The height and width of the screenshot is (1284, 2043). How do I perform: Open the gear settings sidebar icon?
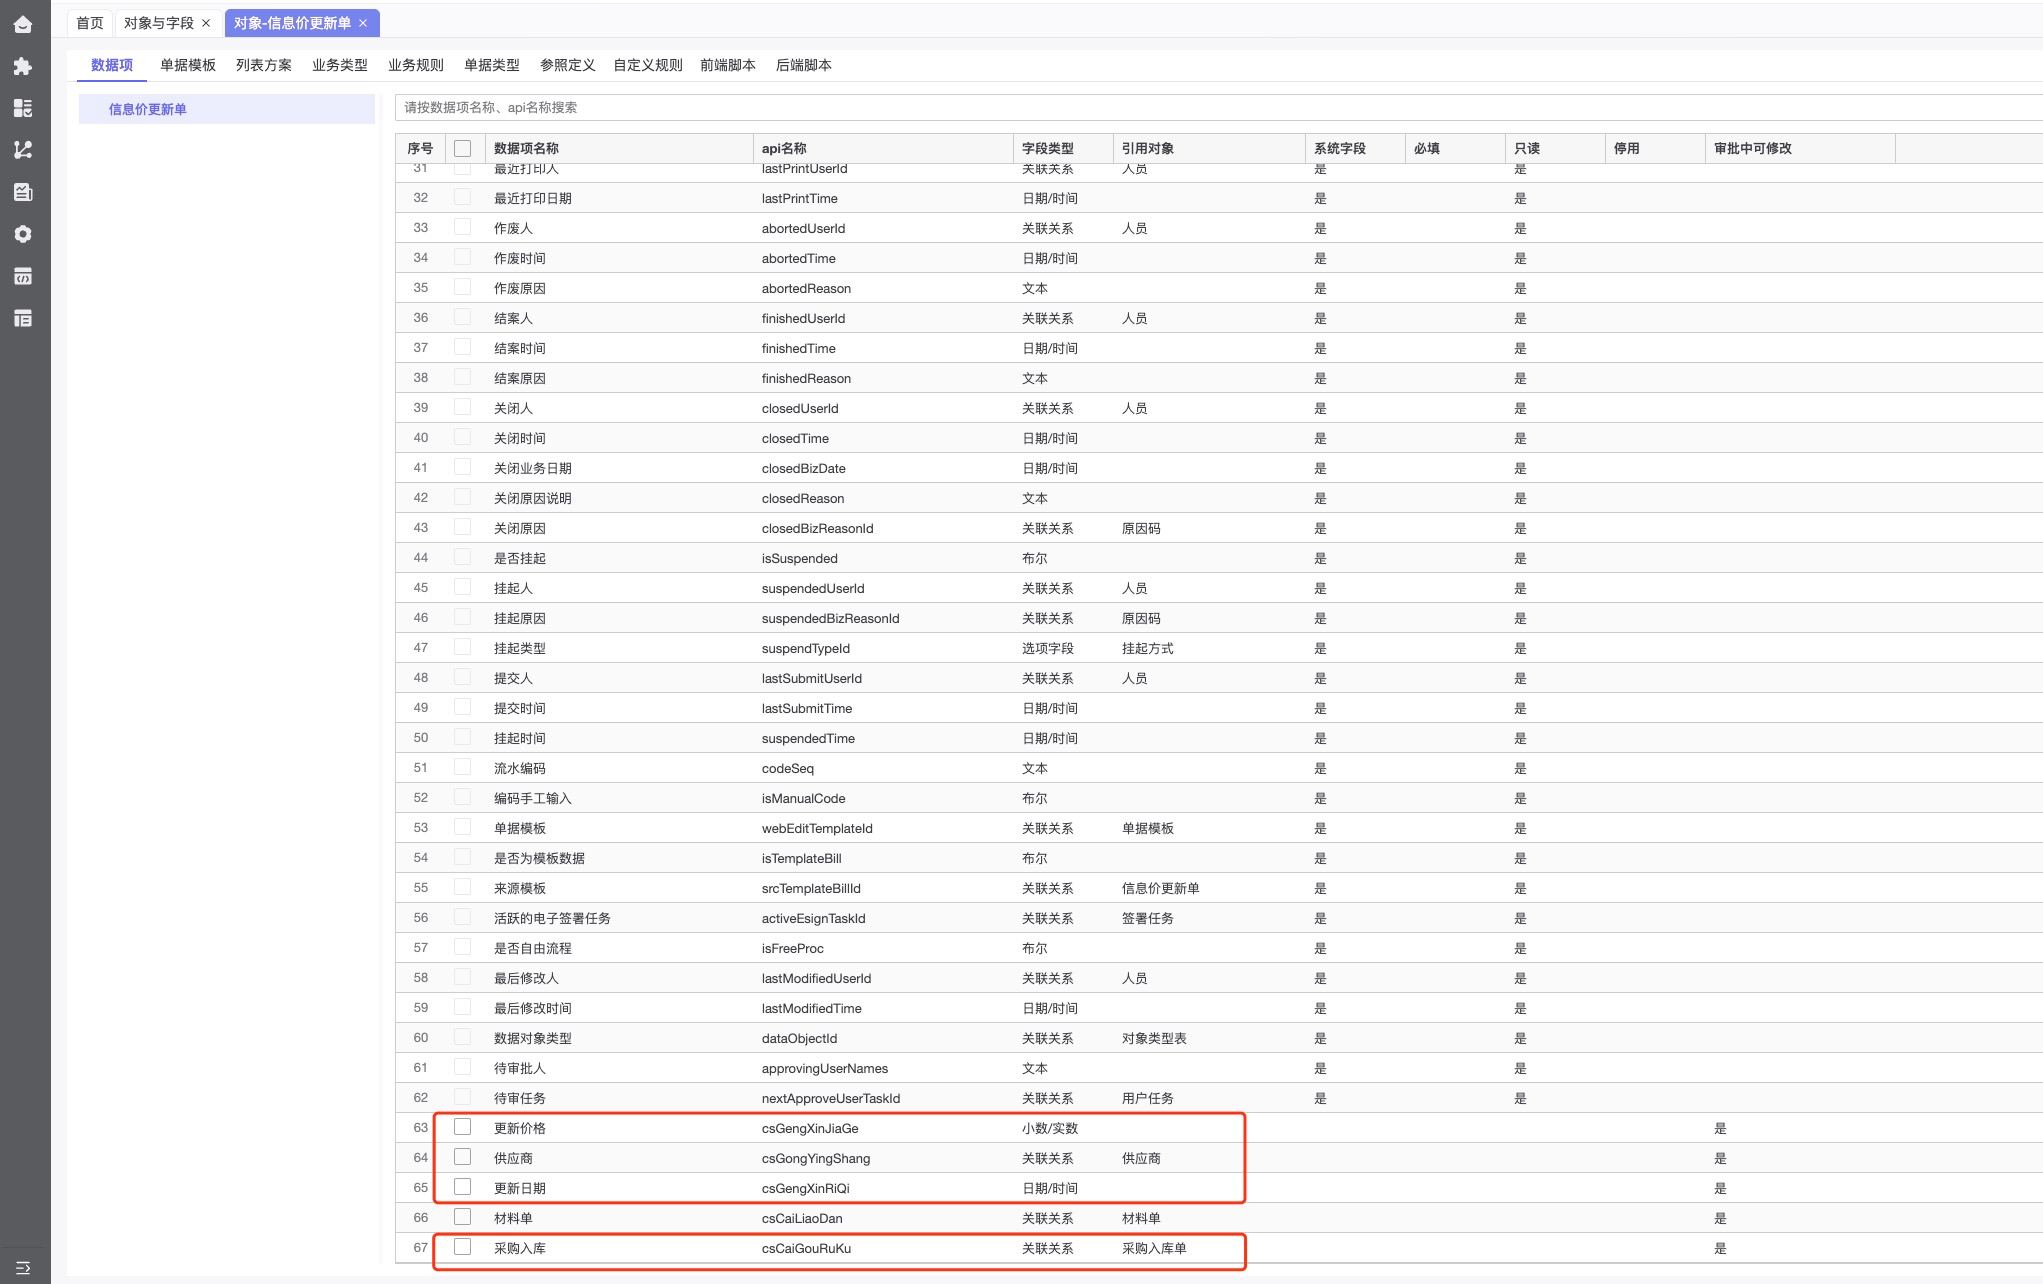pos(23,234)
